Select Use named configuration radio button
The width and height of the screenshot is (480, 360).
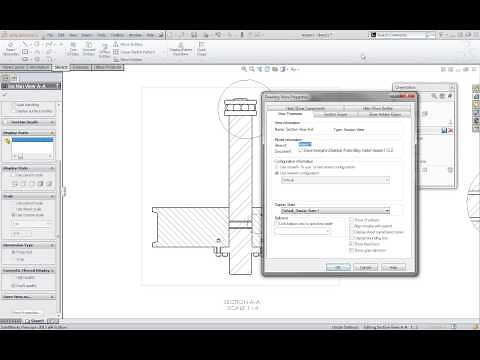point(277,173)
